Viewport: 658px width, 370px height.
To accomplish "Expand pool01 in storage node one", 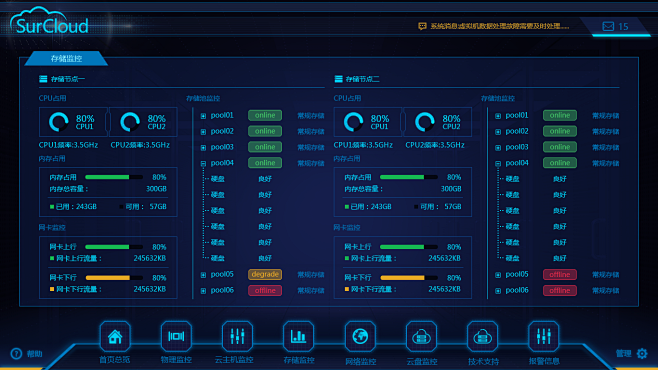I will point(203,116).
